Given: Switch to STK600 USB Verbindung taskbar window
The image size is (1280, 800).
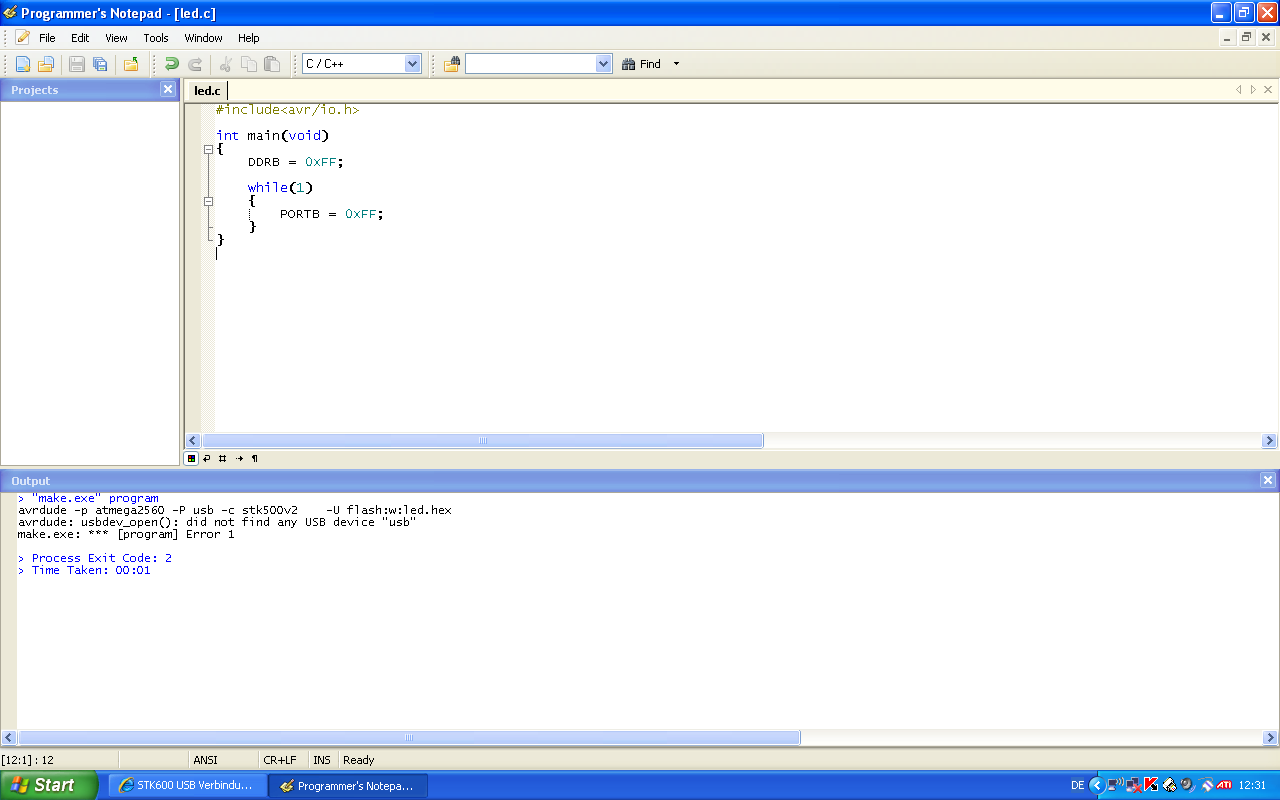Looking at the screenshot, I should pyautogui.click(x=187, y=786).
